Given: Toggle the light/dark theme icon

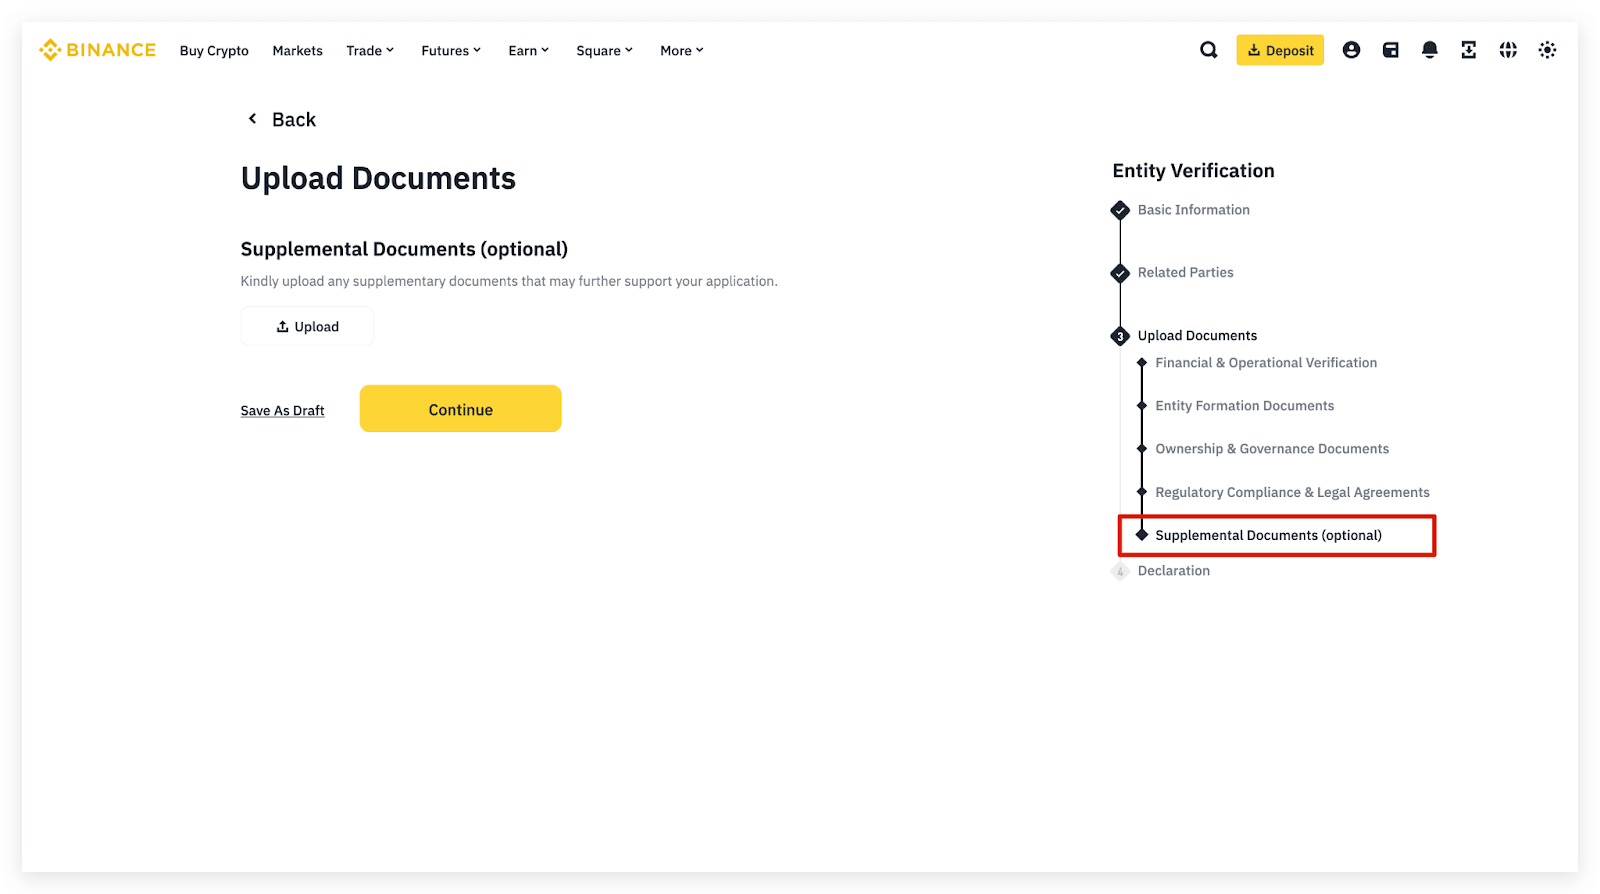Looking at the screenshot, I should 1547,50.
